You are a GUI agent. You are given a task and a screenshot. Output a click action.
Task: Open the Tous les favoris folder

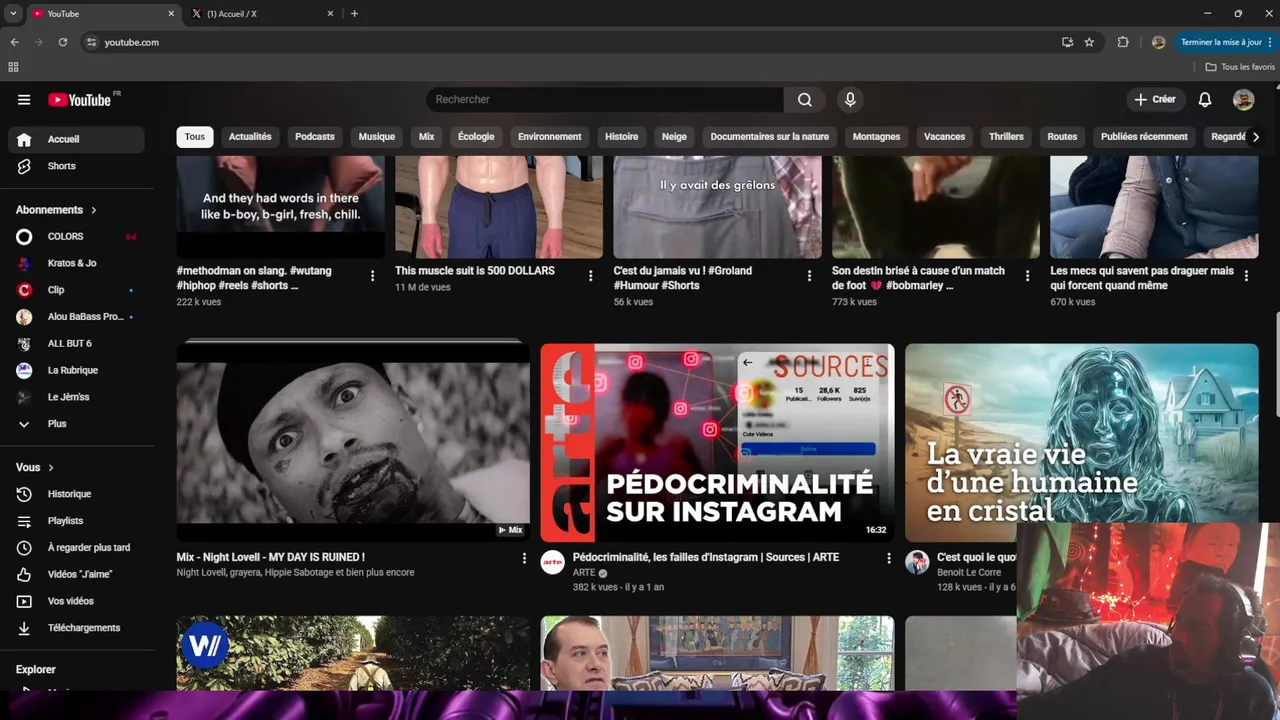[1240, 67]
